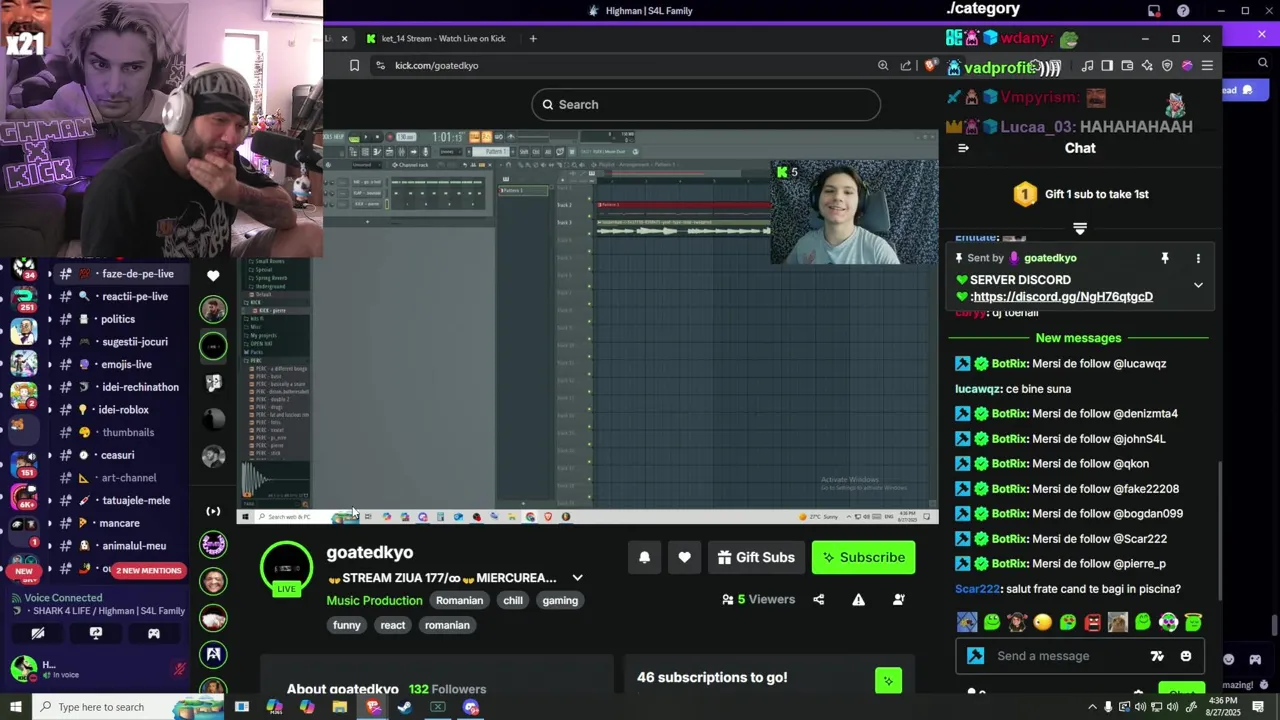Click the goatedkyo LIVE avatar

[x=286, y=567]
